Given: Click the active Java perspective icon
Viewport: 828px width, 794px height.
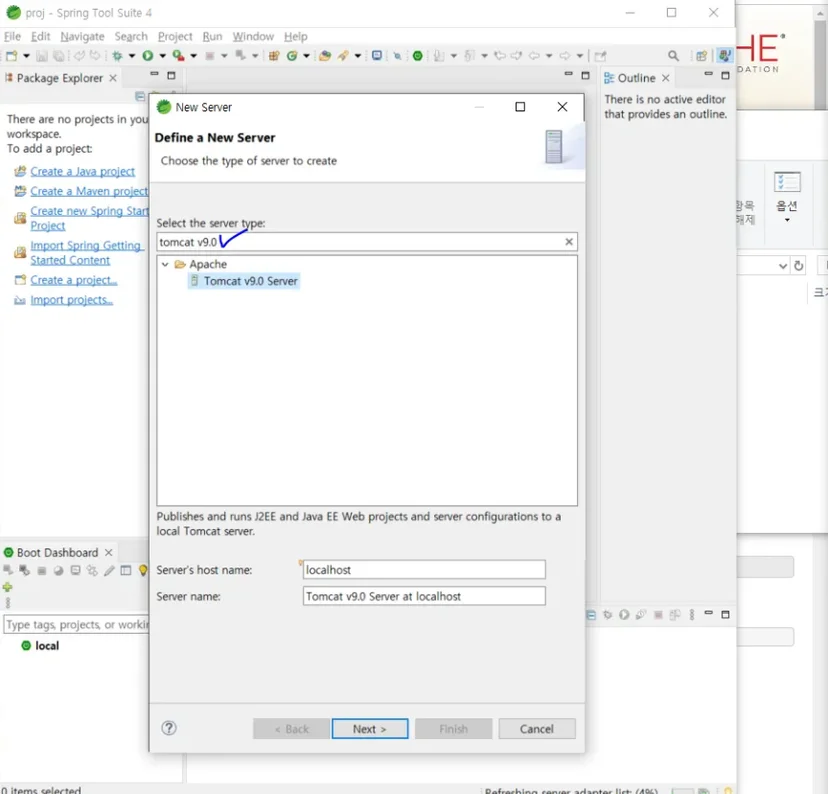Looking at the screenshot, I should click(724, 55).
